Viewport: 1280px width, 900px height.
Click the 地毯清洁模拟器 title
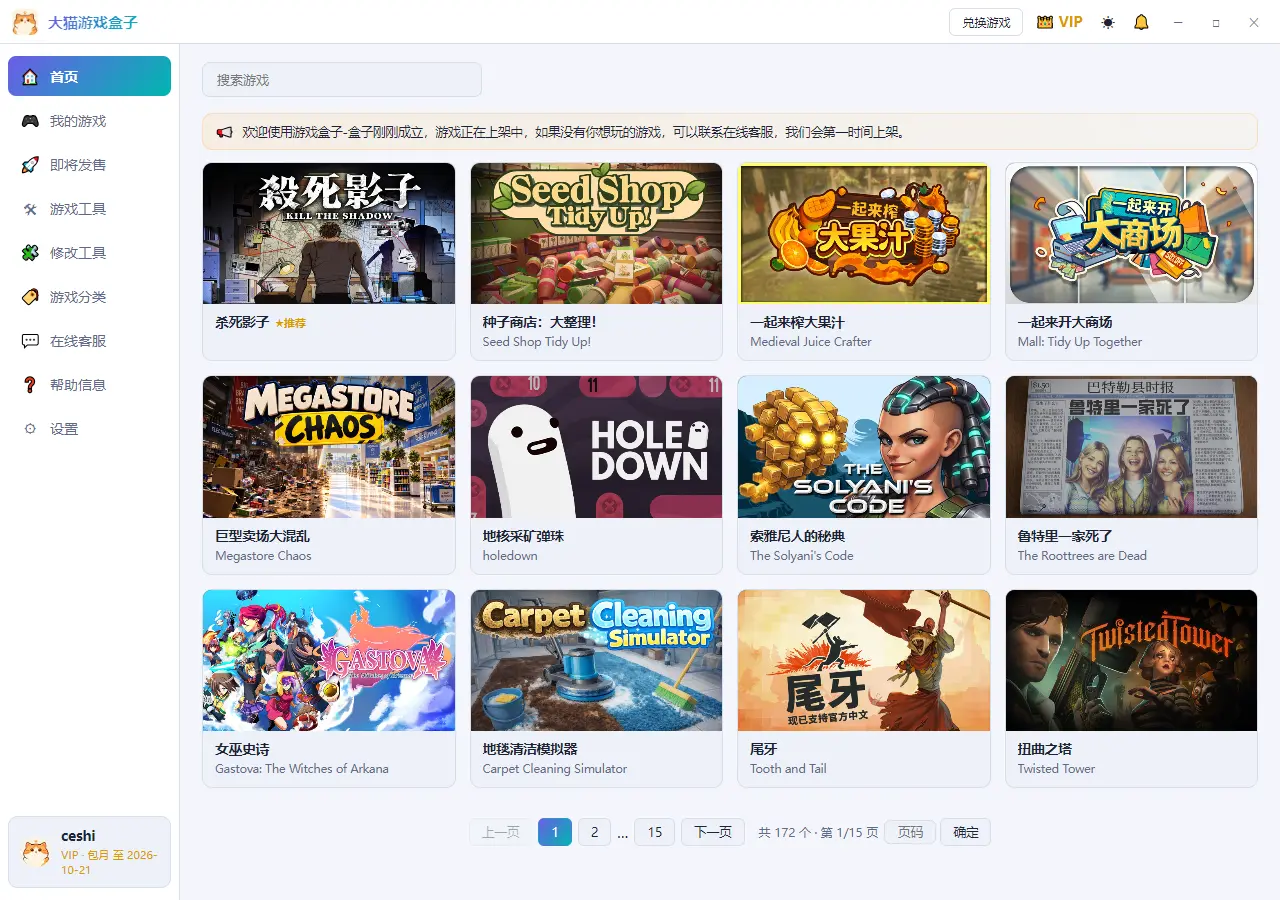(x=530, y=749)
